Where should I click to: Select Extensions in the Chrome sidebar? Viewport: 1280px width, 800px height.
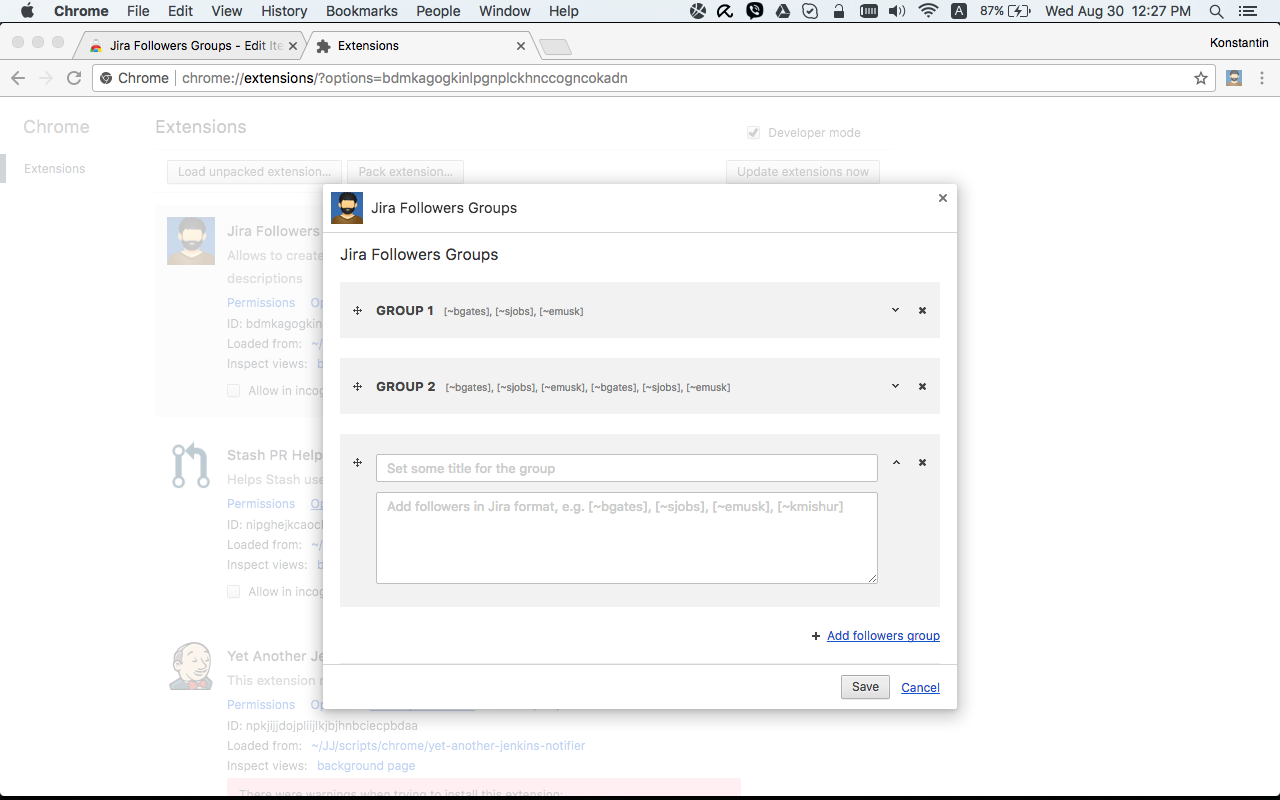pyautogui.click(x=55, y=169)
